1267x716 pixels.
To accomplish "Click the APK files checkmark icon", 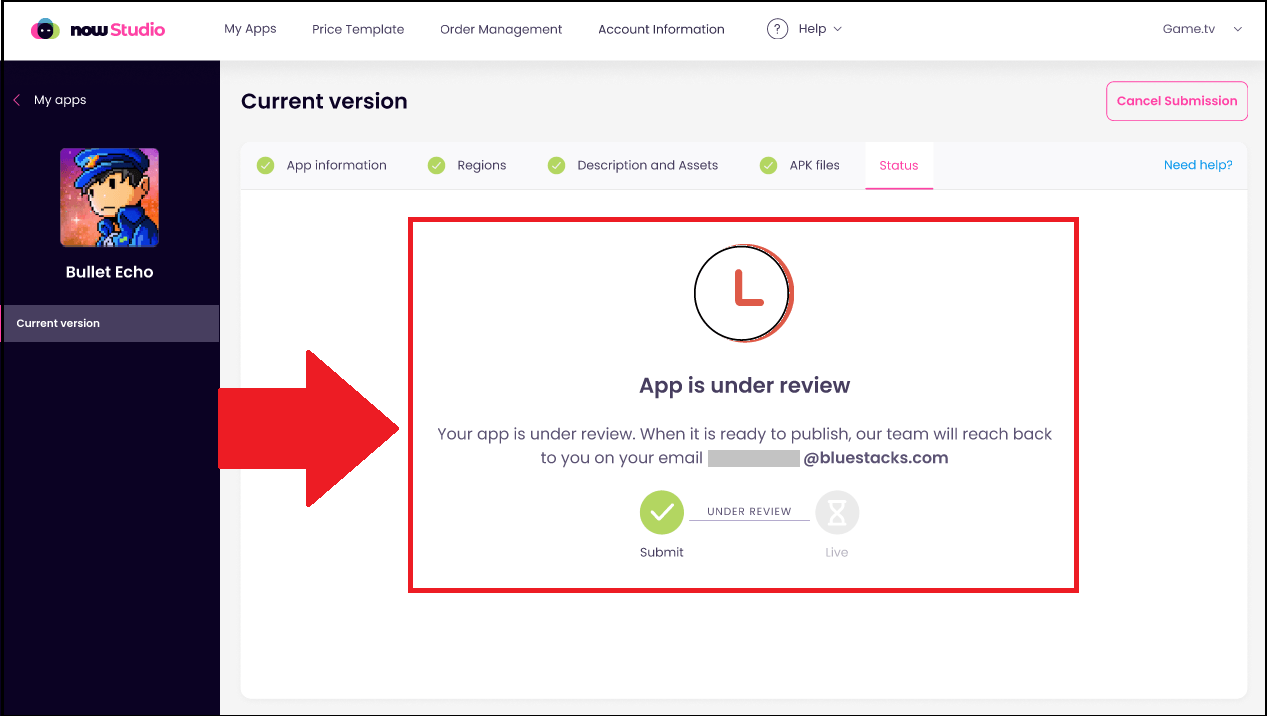I will click(x=768, y=165).
